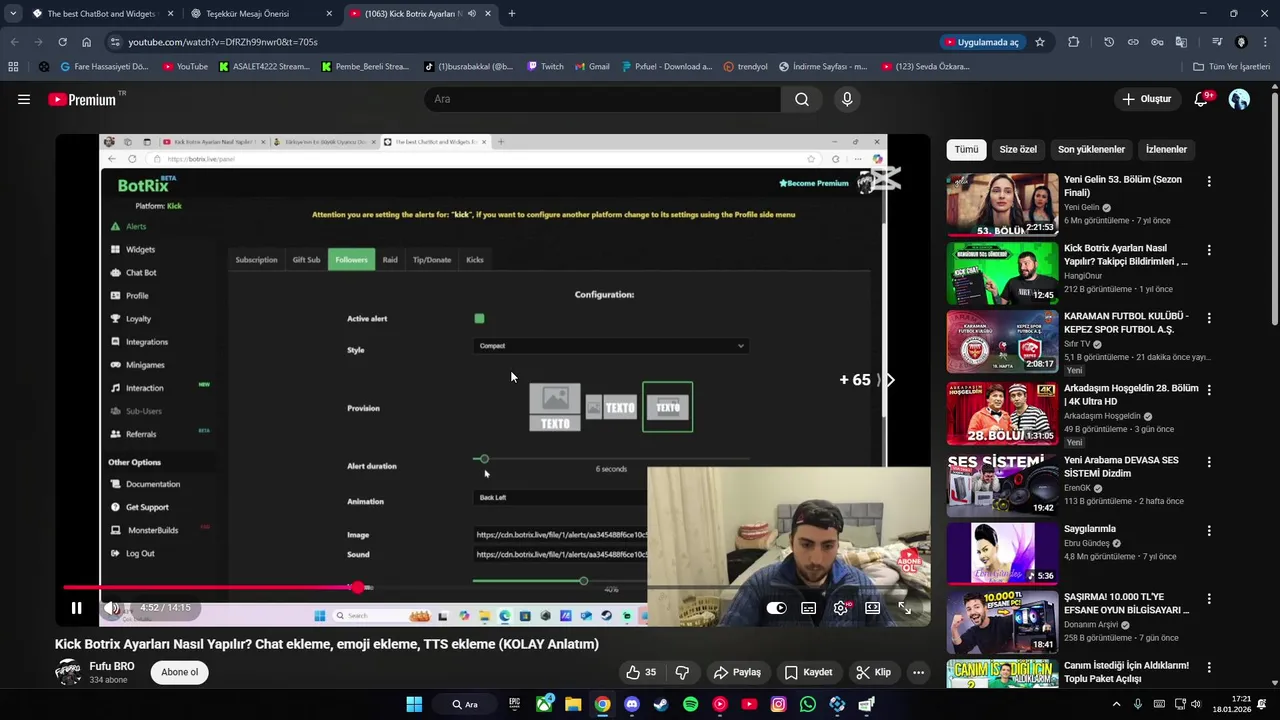Open Steam from the taskbar
1280x720 pixels.
pos(660,704)
